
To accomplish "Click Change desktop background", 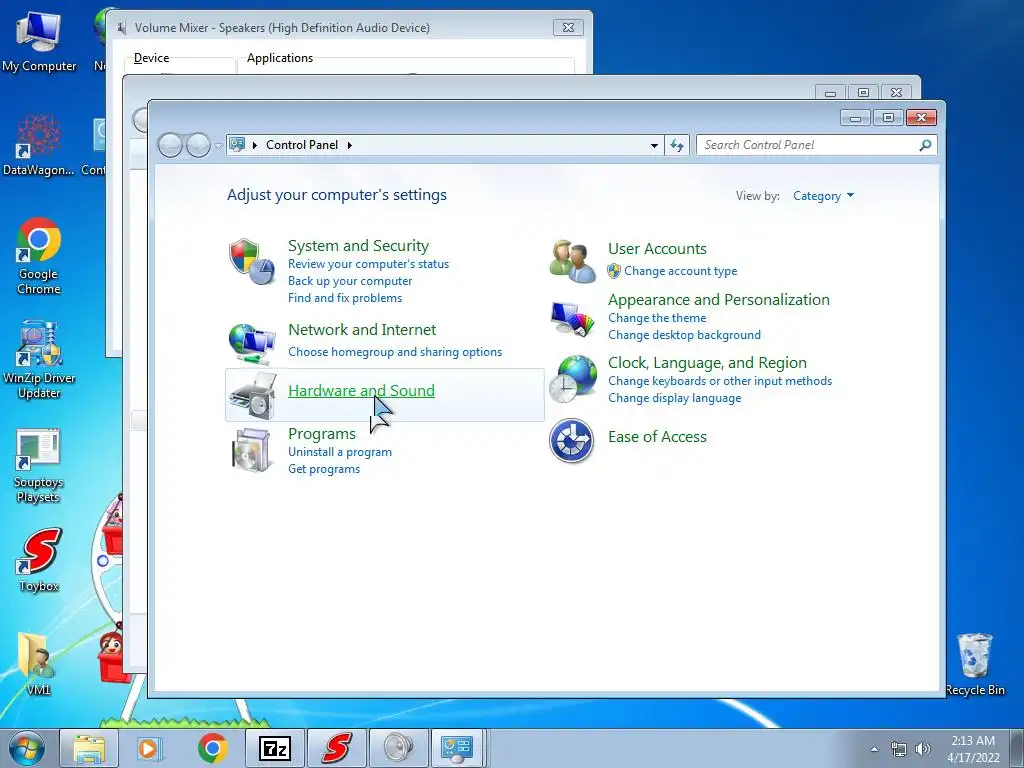I will coord(684,335).
